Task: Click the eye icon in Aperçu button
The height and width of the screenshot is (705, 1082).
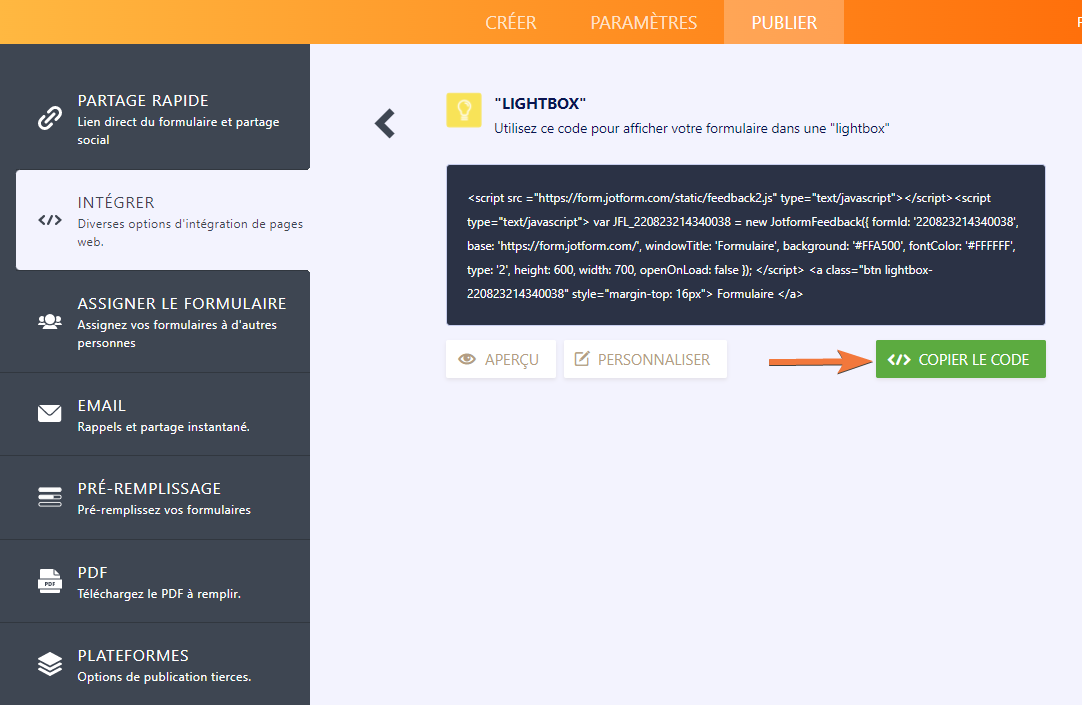Action: click(x=467, y=359)
